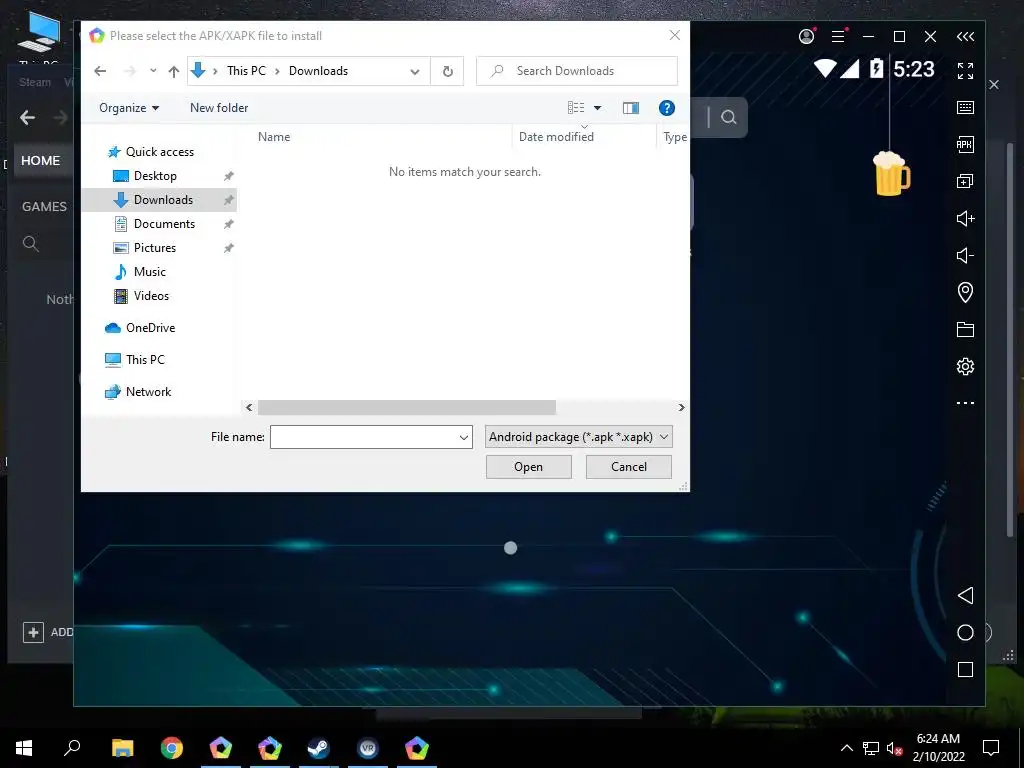Viewport: 1024px width, 768px height.
Task: Open shared folder icon in emulator sidebar
Action: [965, 329]
